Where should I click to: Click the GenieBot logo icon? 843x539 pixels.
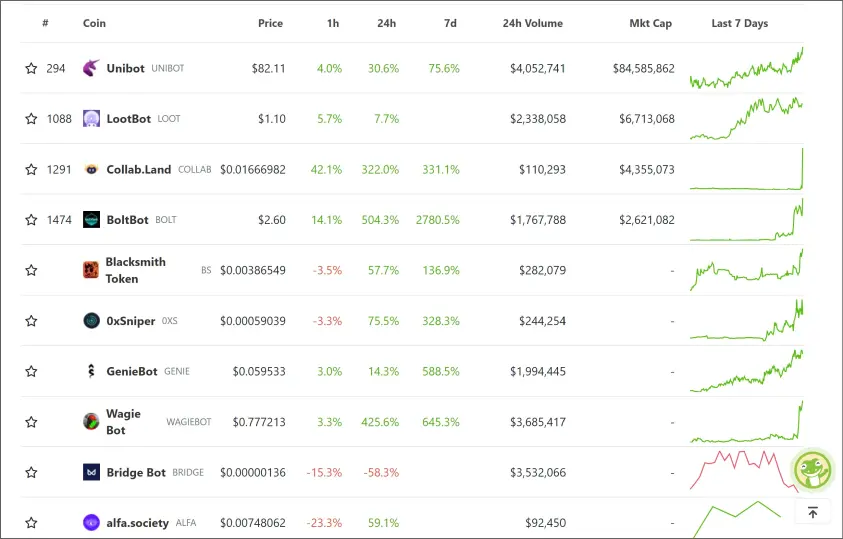point(91,371)
